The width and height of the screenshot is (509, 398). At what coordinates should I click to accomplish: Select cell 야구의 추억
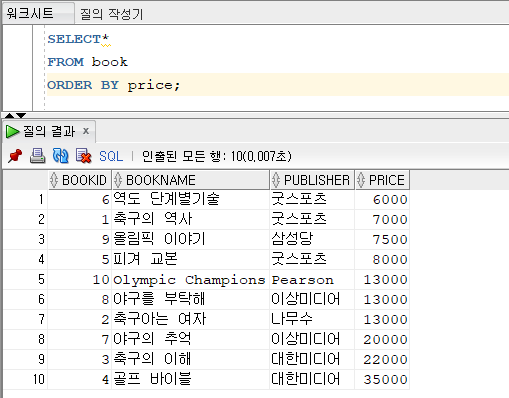click(190, 339)
